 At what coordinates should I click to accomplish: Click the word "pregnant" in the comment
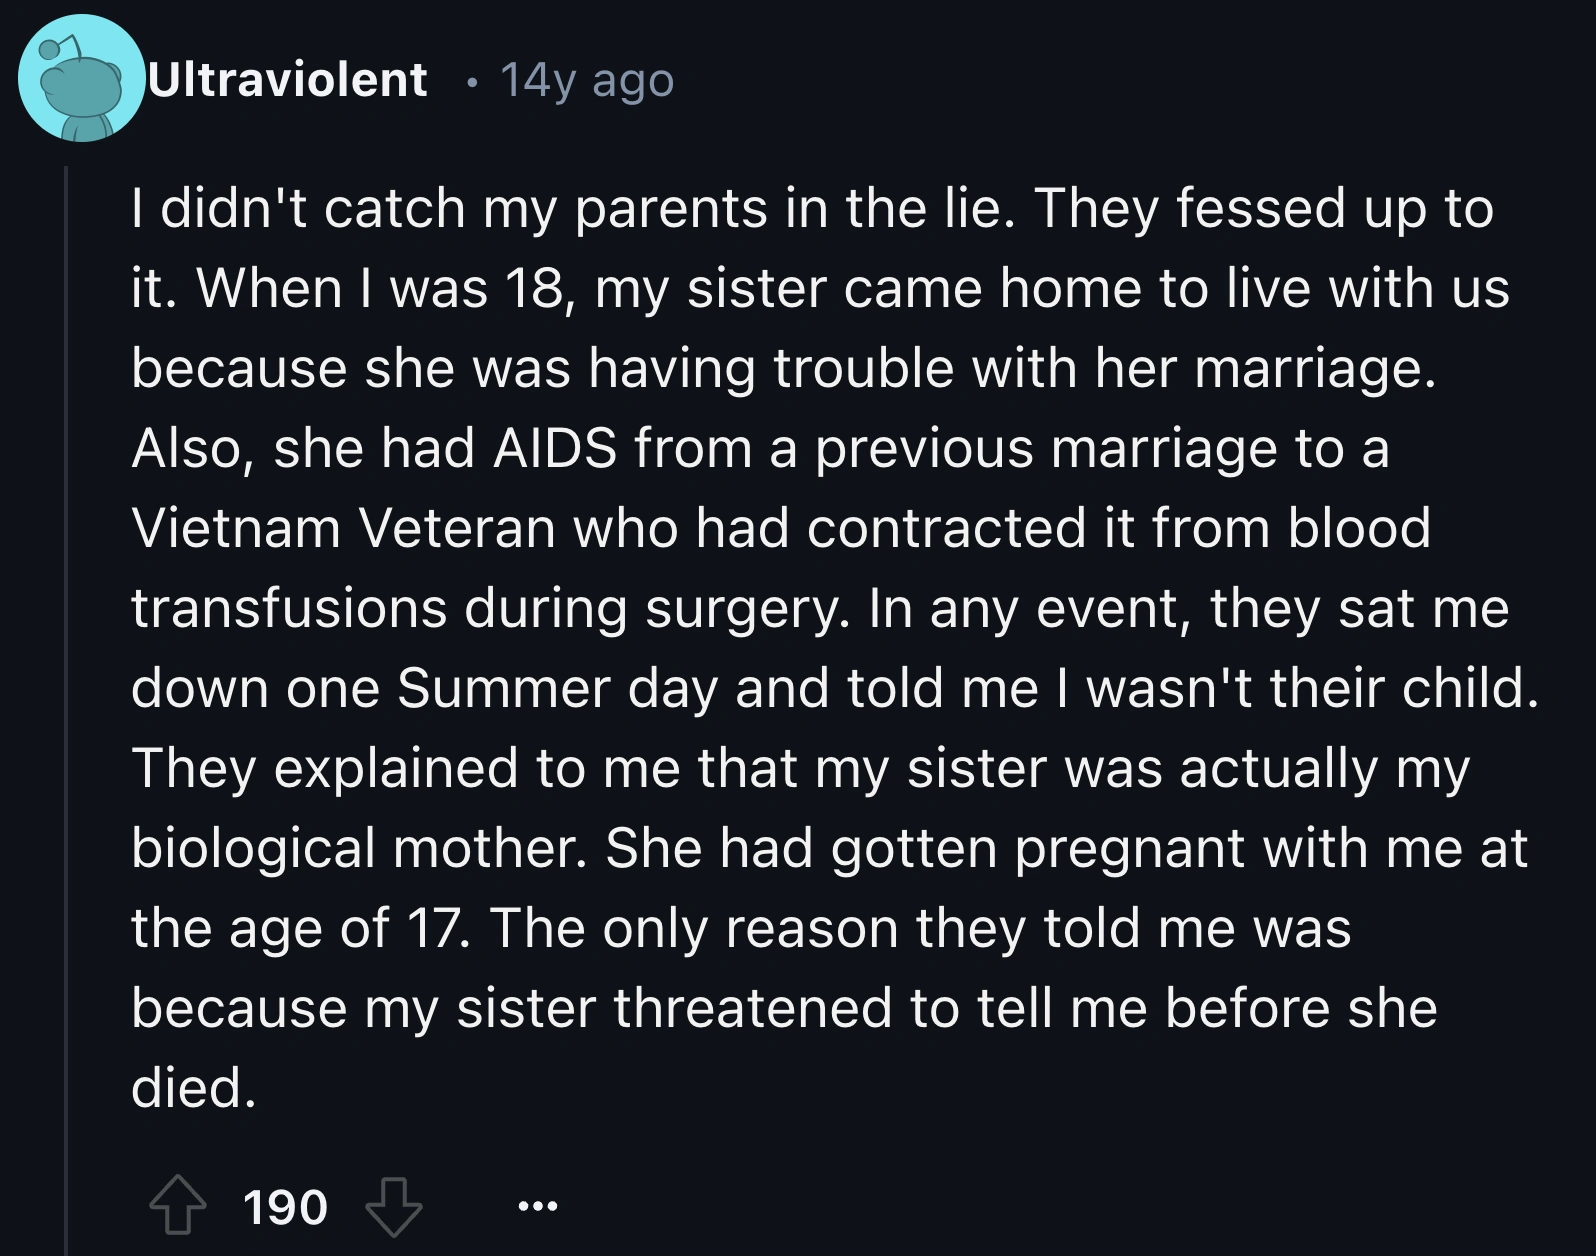1129,848
